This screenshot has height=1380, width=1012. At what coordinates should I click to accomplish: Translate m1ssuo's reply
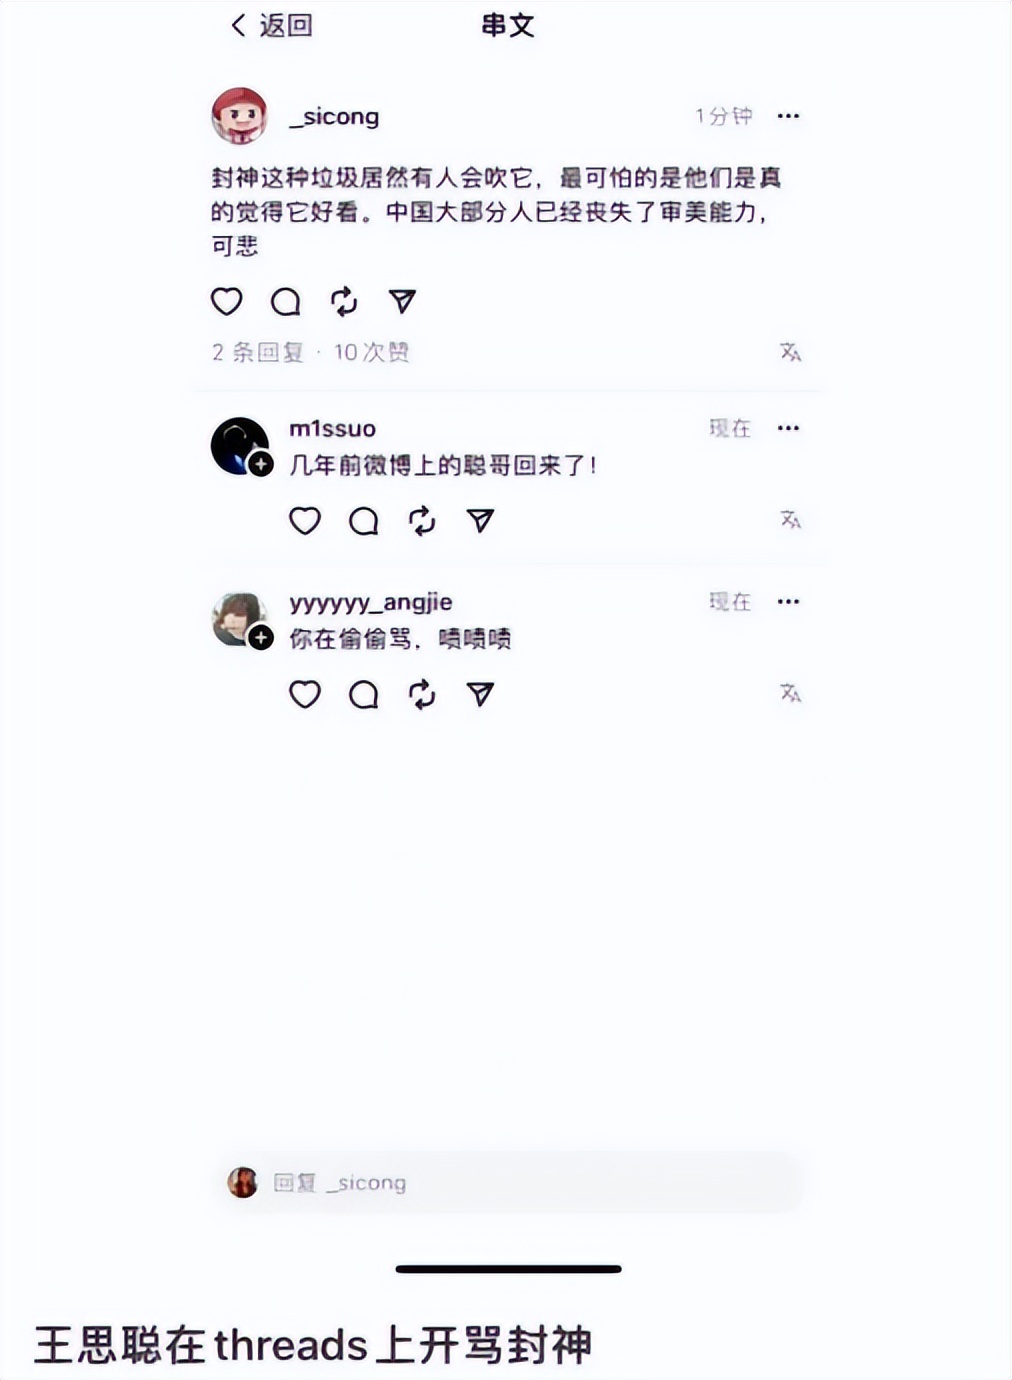790,520
